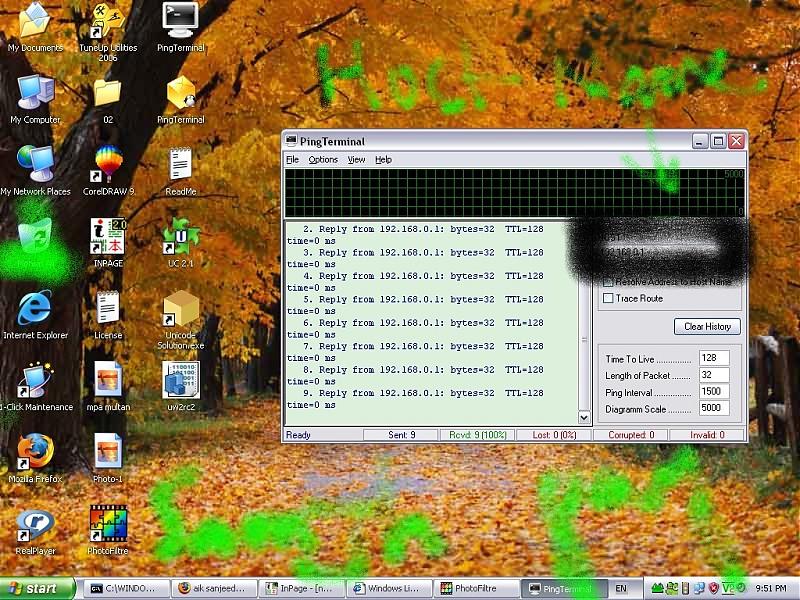Image resolution: width=800 pixels, height=600 pixels.
Task: Open the View menu in PingTerminal
Action: pyautogui.click(x=356, y=160)
